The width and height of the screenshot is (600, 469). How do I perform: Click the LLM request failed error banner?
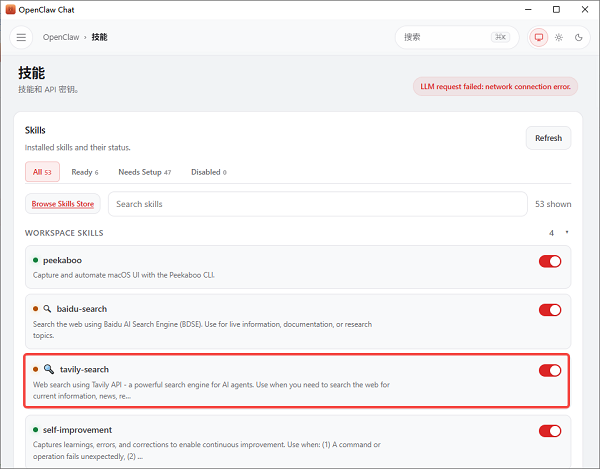(x=495, y=86)
